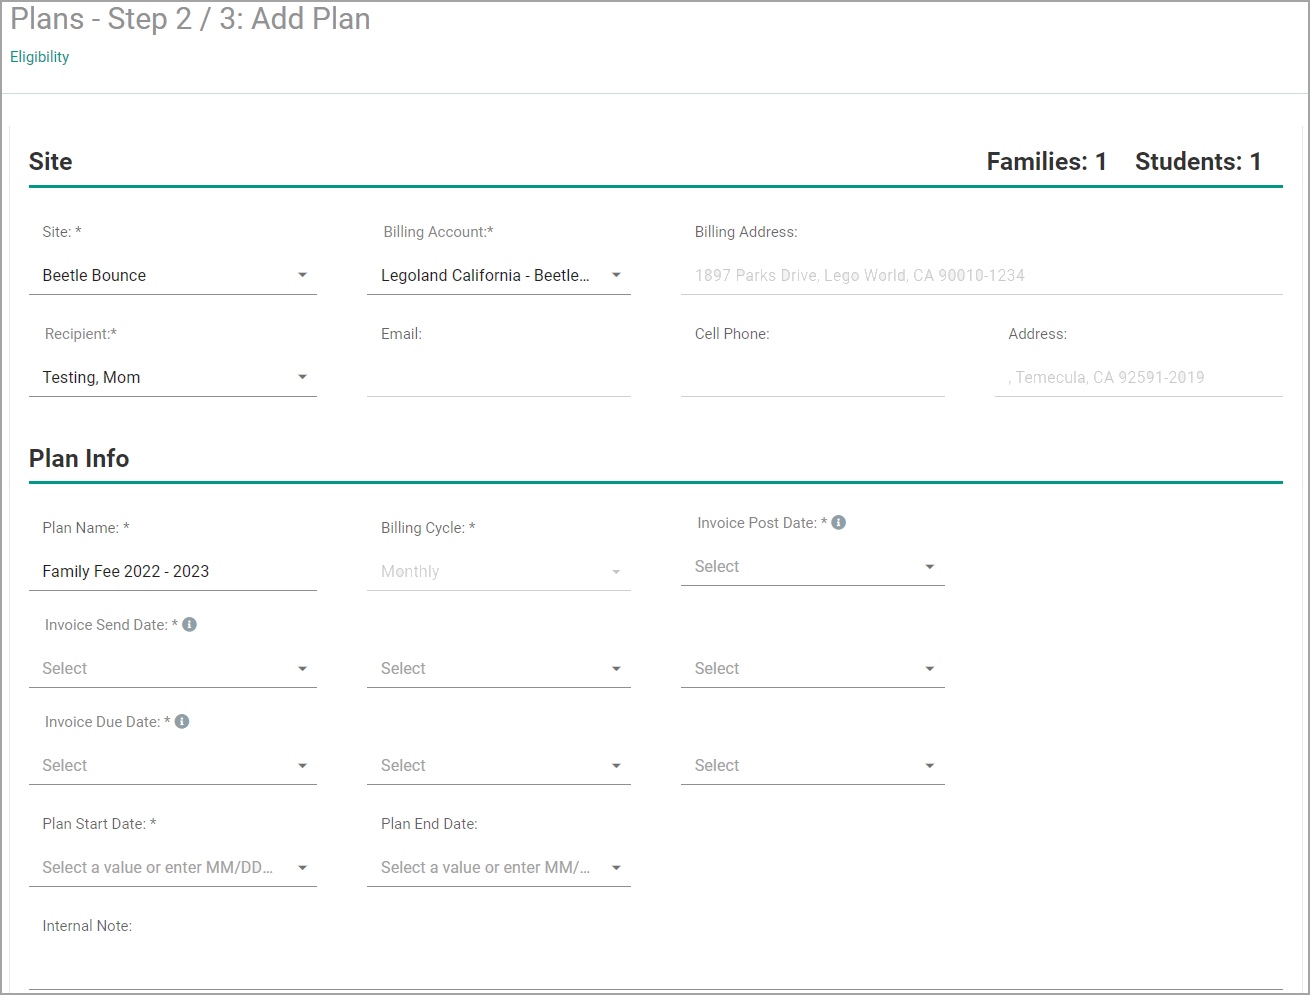Open second Invoice Due Date Select dropdown
The image size is (1310, 995).
click(x=499, y=765)
